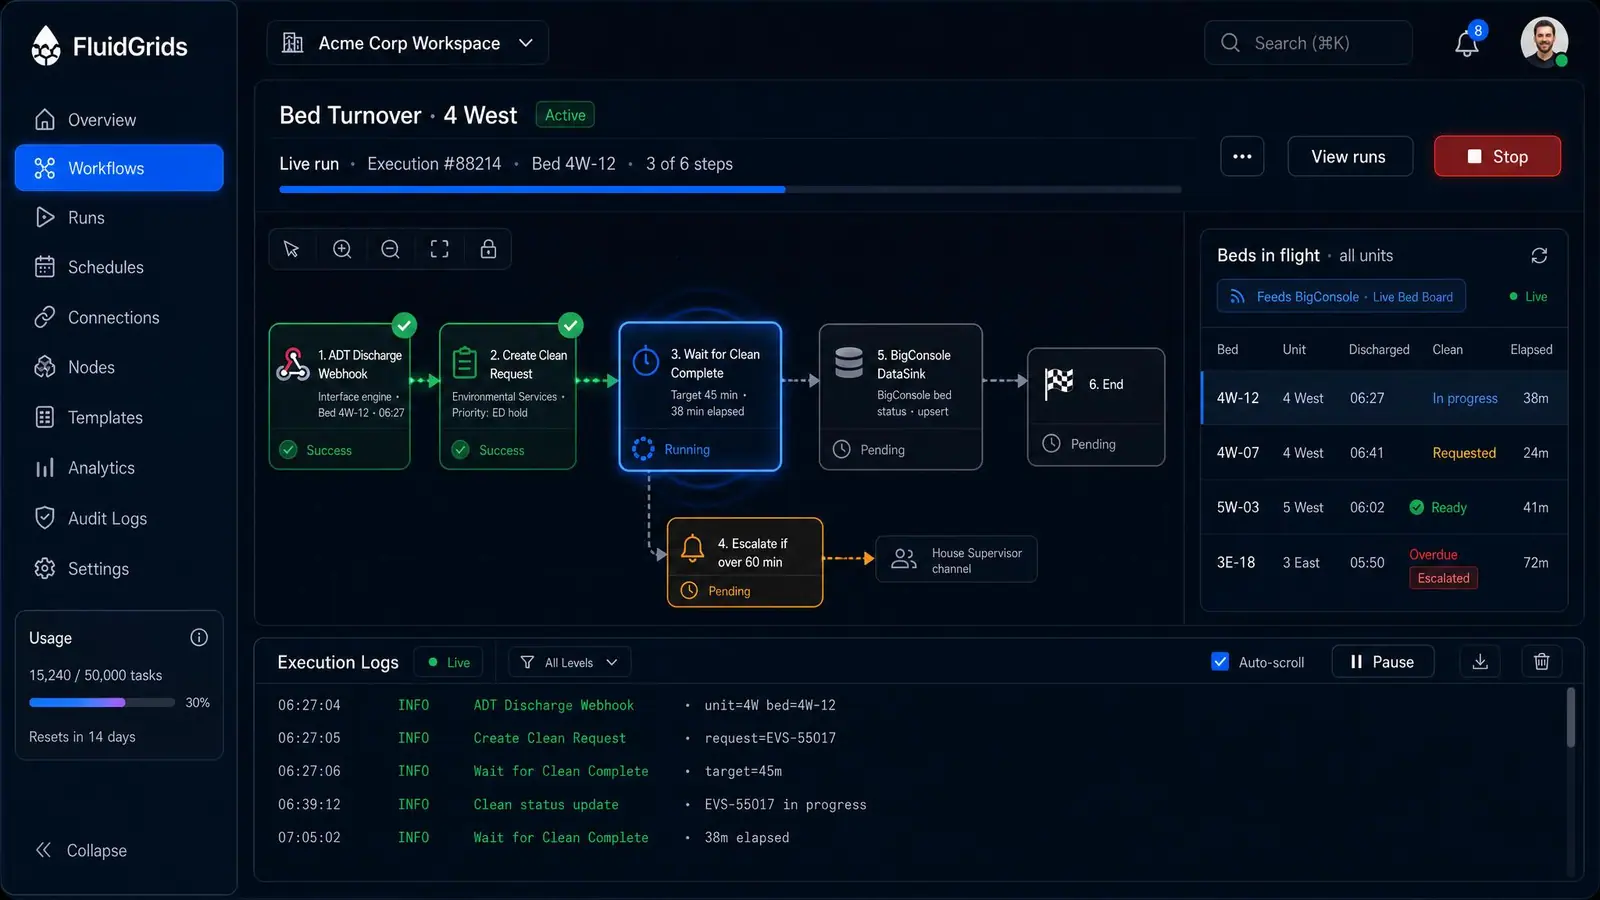The image size is (1600, 900).
Task: Select bed row 4W-12
Action: (x=1384, y=398)
